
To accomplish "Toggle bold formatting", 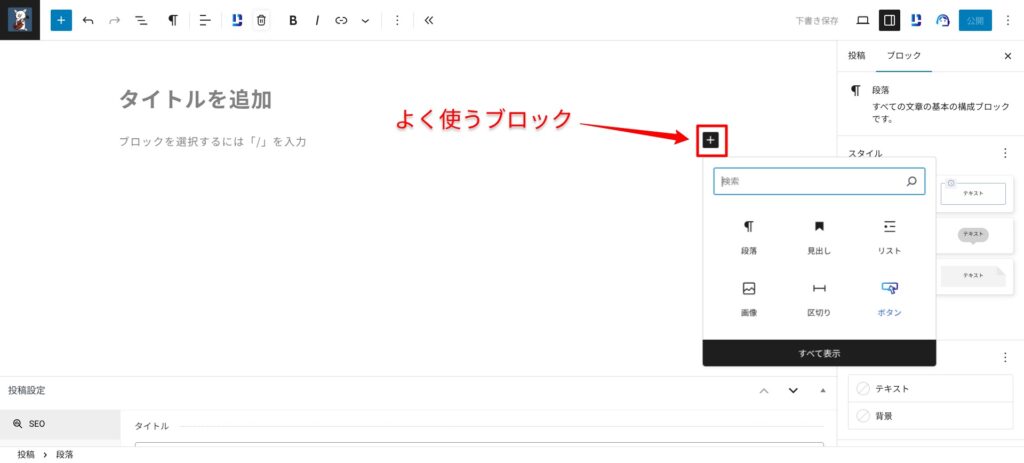I will [x=293, y=20].
